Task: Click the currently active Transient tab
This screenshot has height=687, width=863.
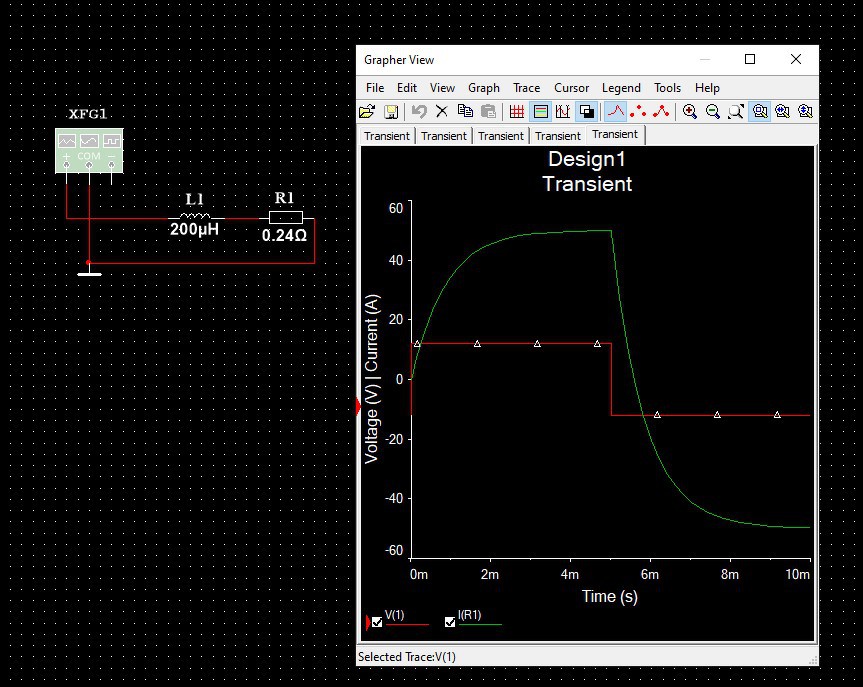Action: click(615, 134)
